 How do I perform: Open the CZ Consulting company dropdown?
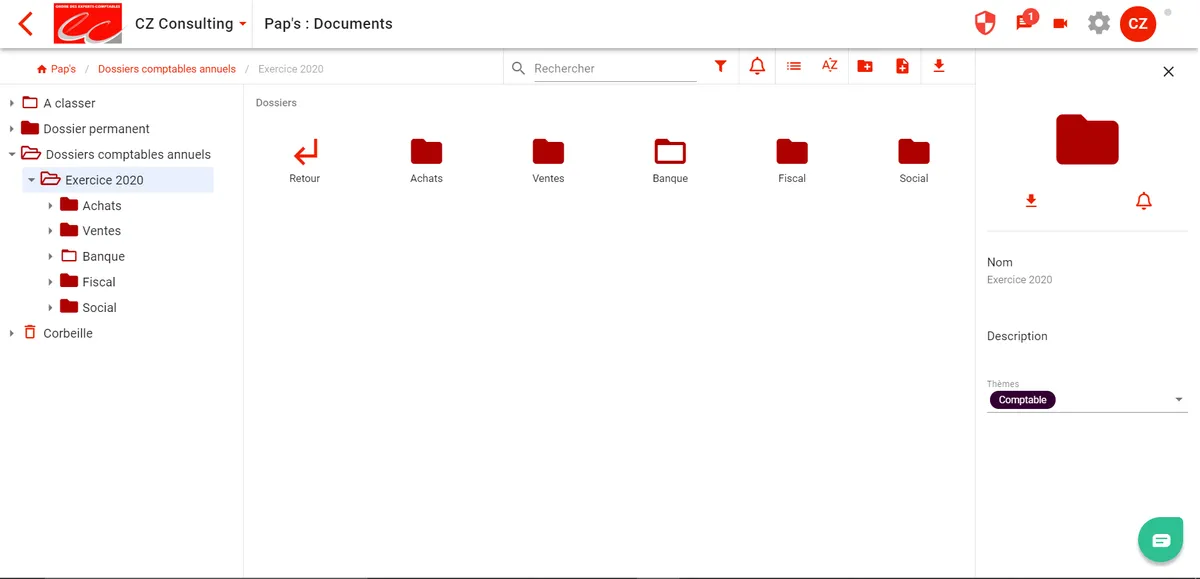pos(242,24)
